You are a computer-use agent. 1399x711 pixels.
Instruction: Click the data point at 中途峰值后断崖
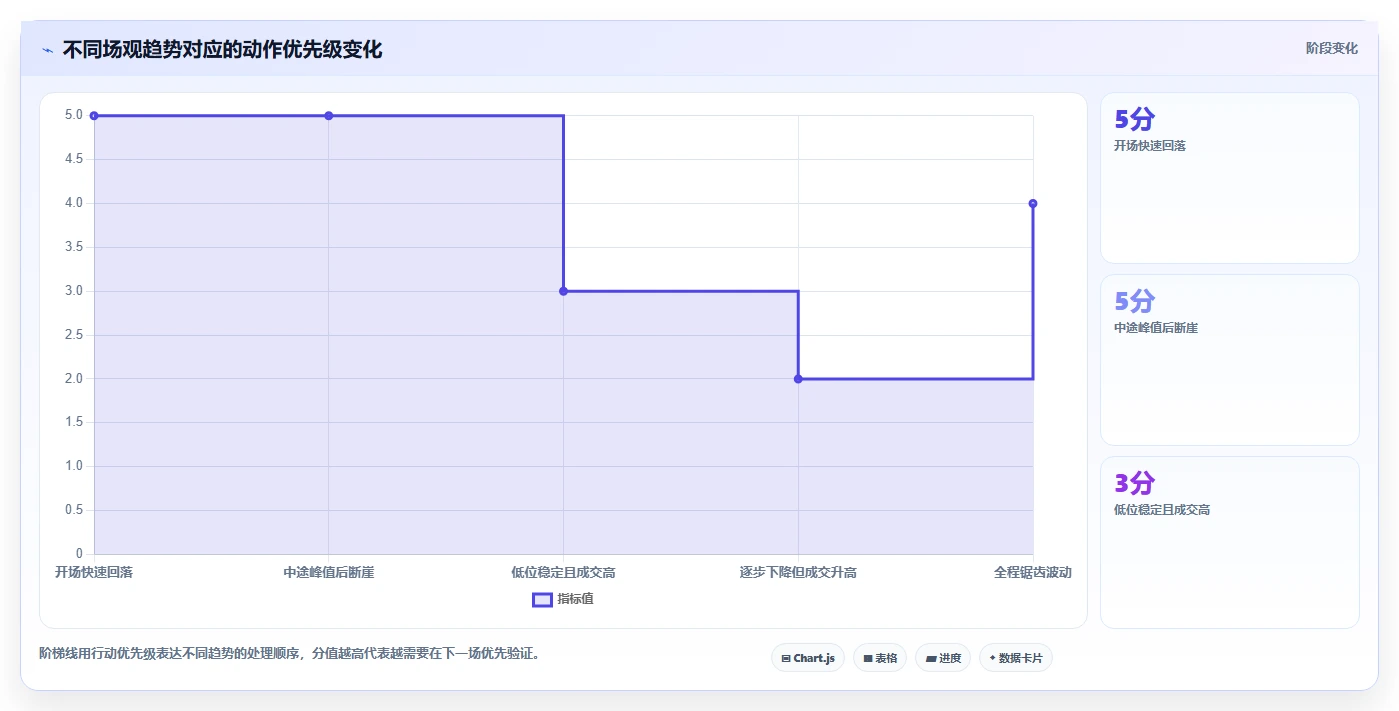point(329,116)
